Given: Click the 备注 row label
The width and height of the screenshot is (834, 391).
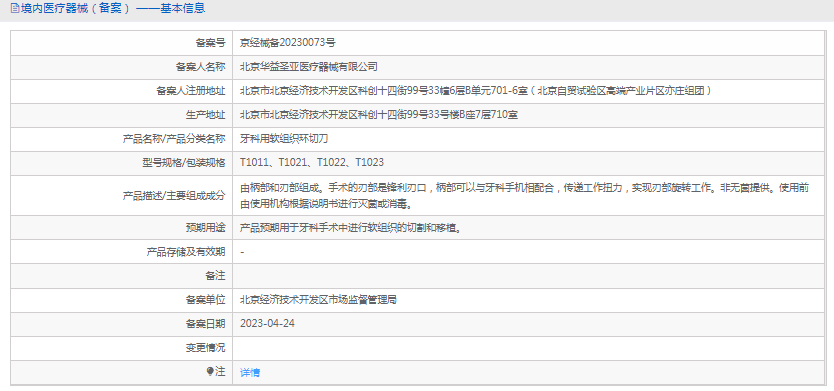Looking at the screenshot, I should (215, 276).
